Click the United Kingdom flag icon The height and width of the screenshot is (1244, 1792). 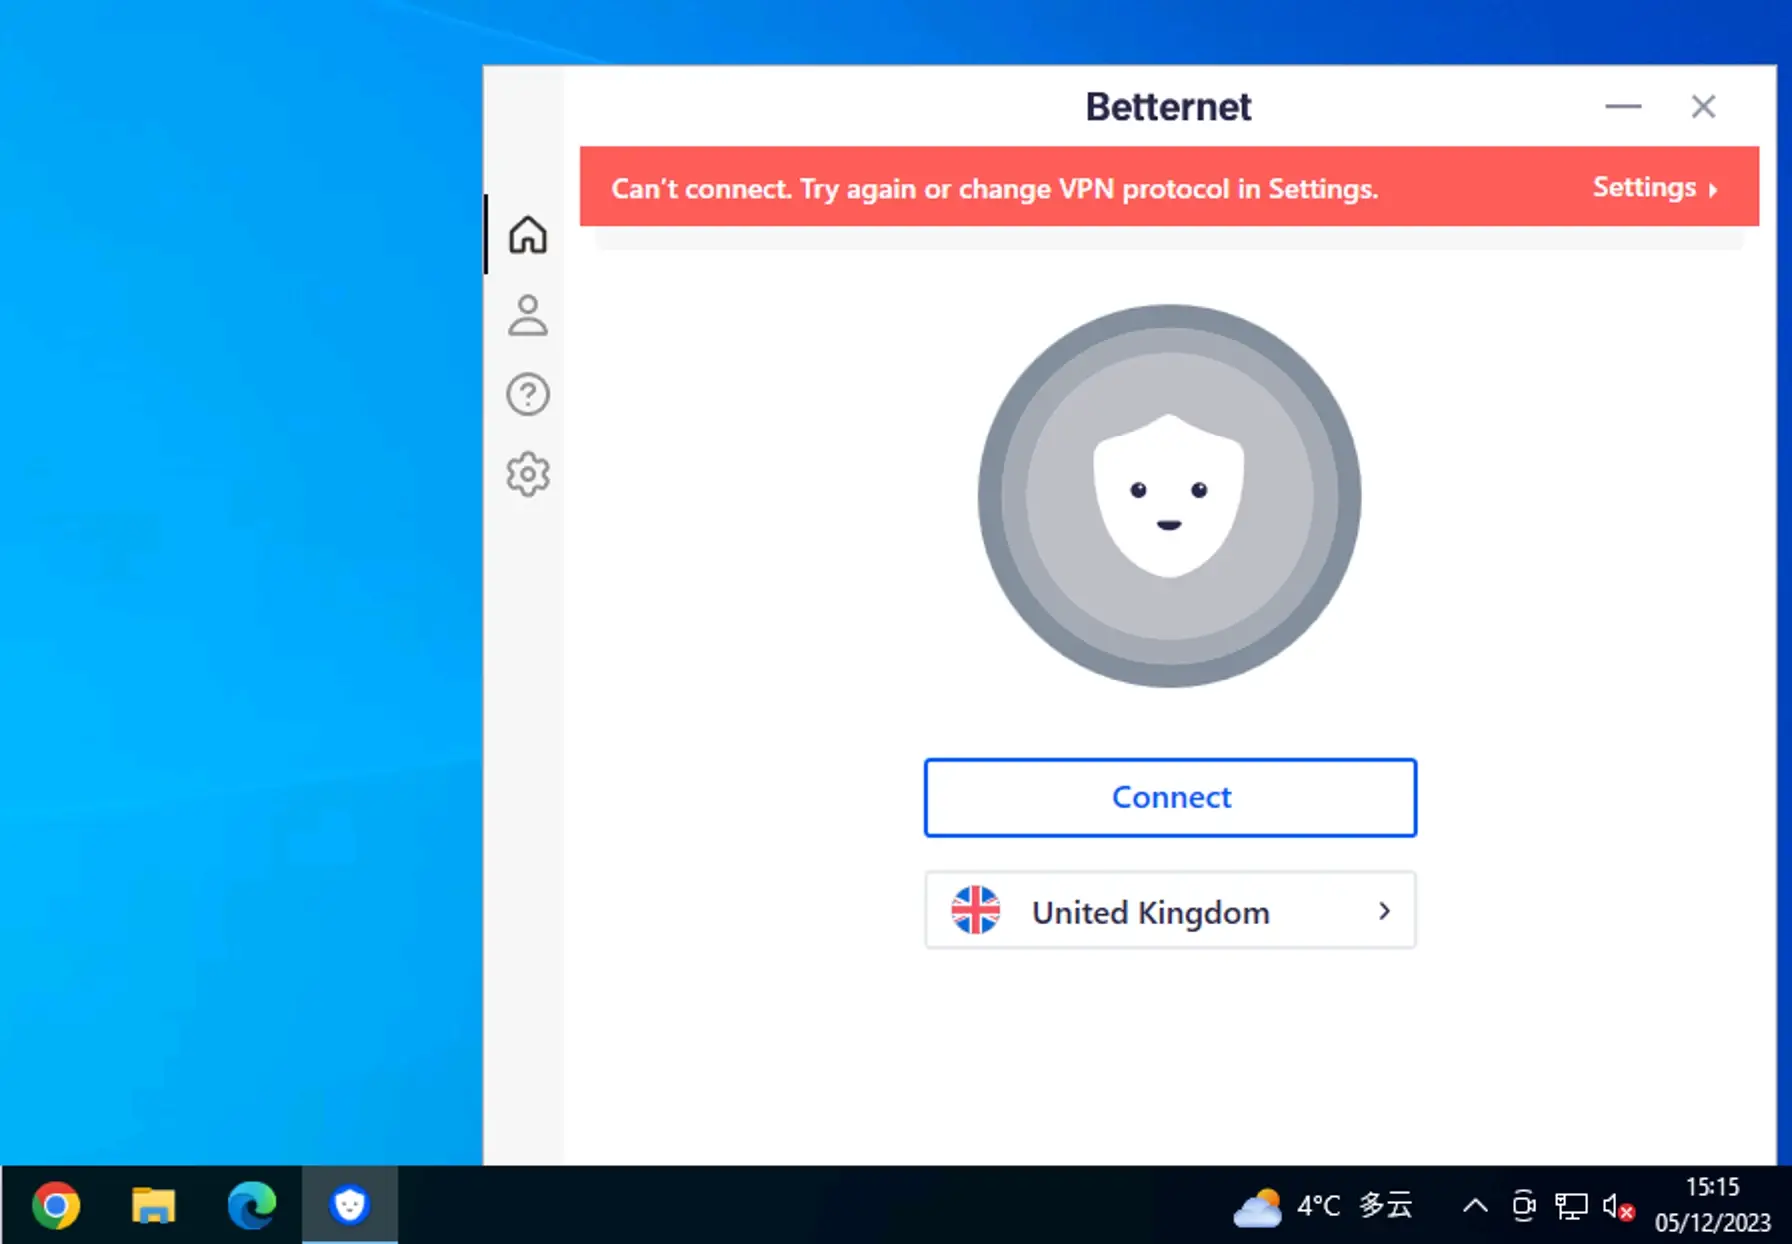(975, 911)
